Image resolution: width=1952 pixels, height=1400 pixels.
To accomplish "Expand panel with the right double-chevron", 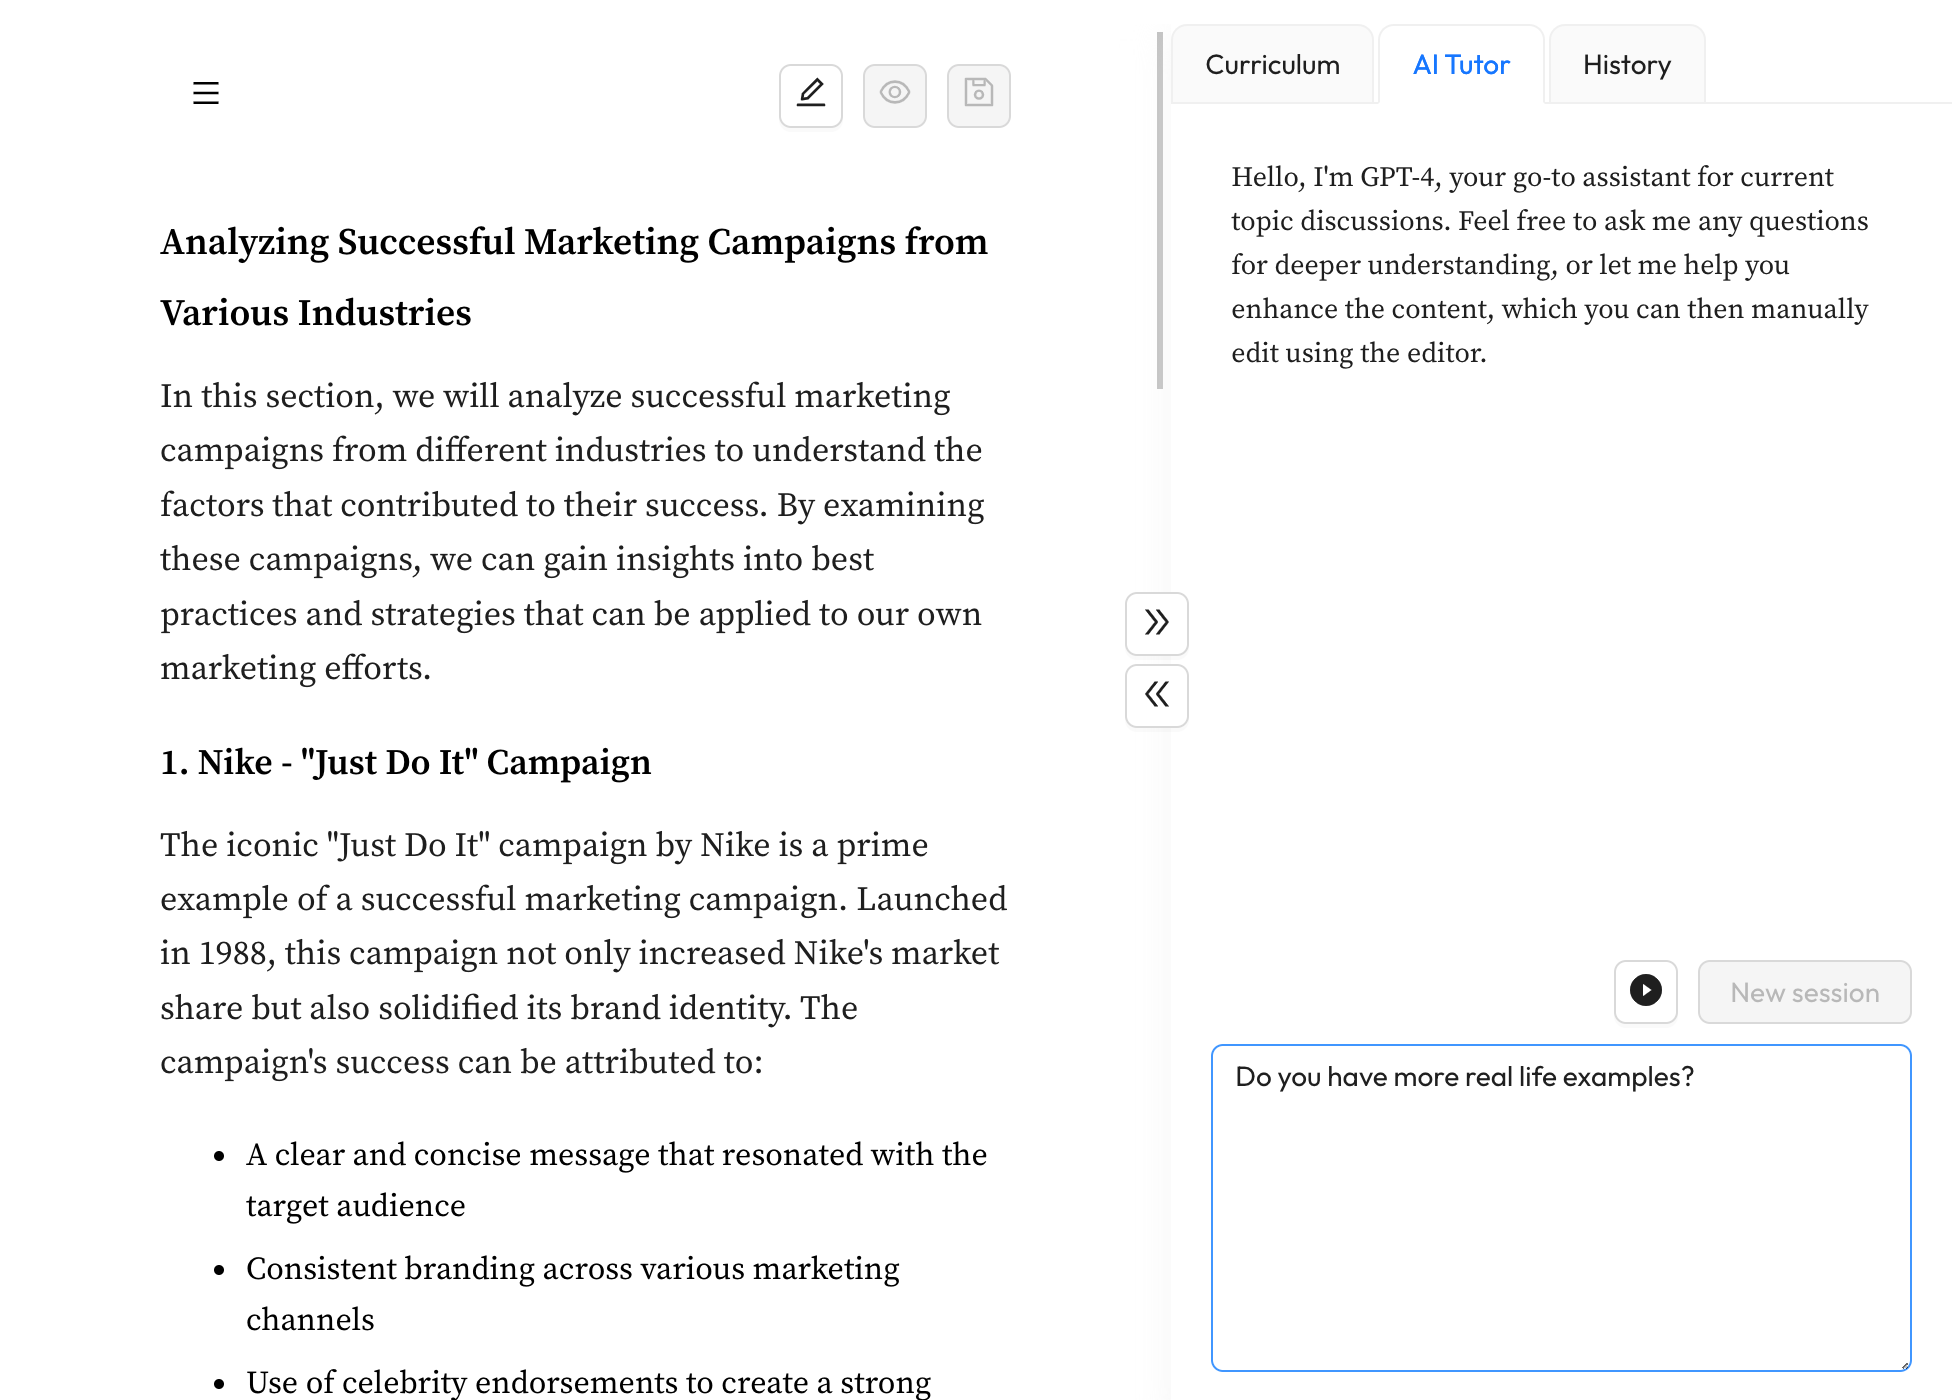I will (1156, 623).
